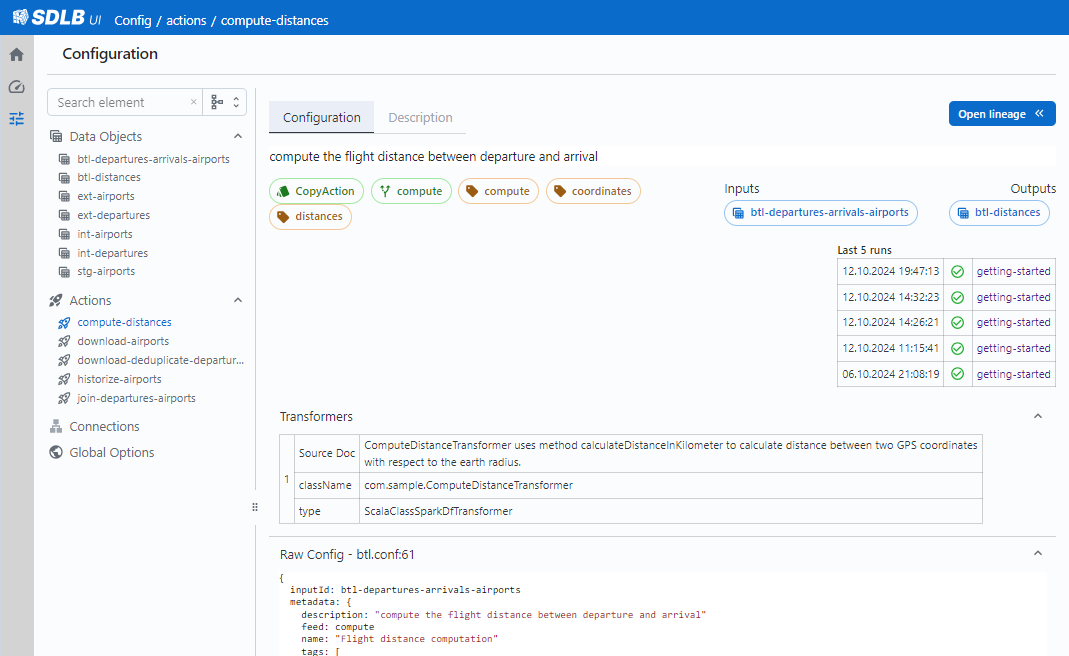Focus the Search element input field

pyautogui.click(x=119, y=102)
